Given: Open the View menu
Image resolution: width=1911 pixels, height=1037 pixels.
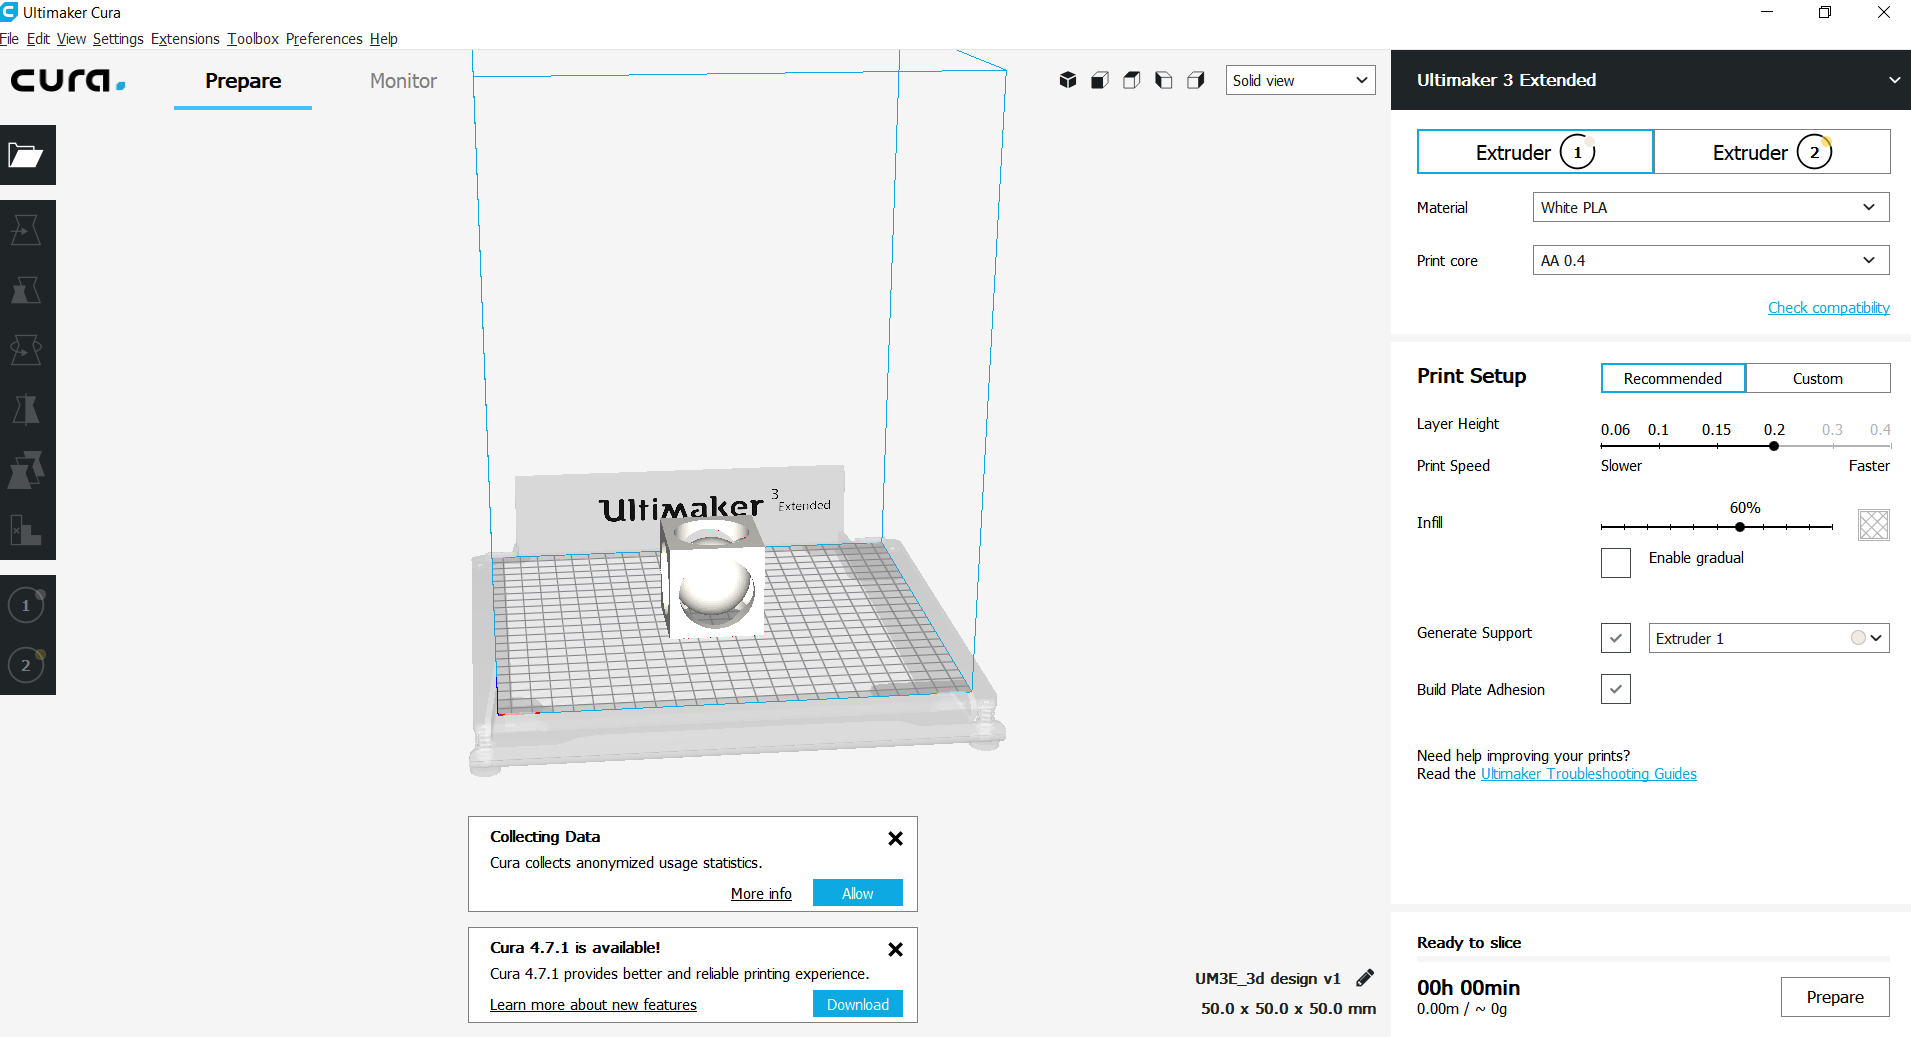Looking at the screenshot, I should pyautogui.click(x=71, y=39).
